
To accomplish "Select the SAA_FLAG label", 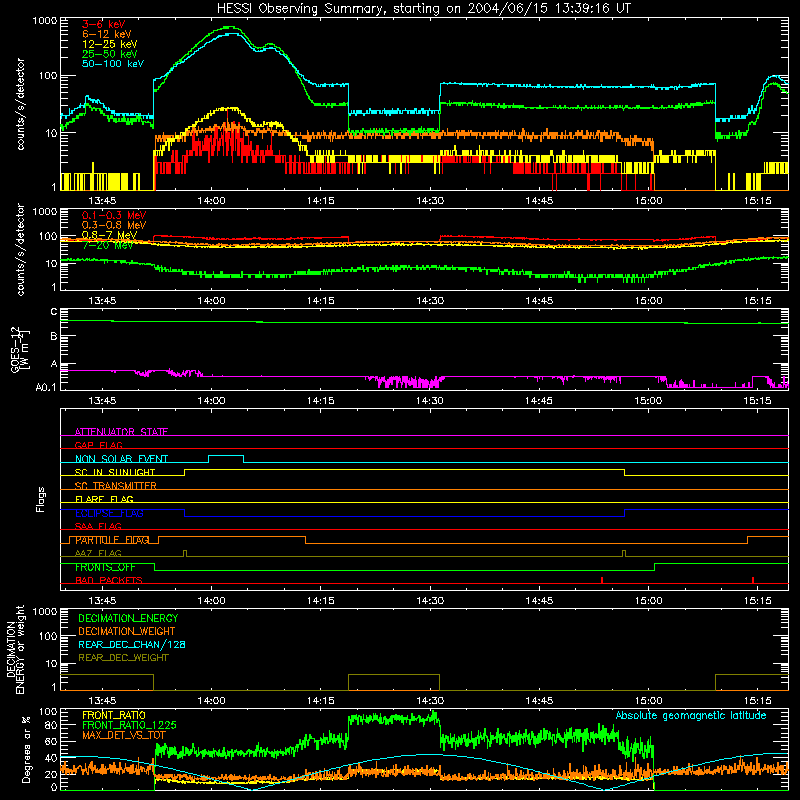I will click(x=98, y=526).
